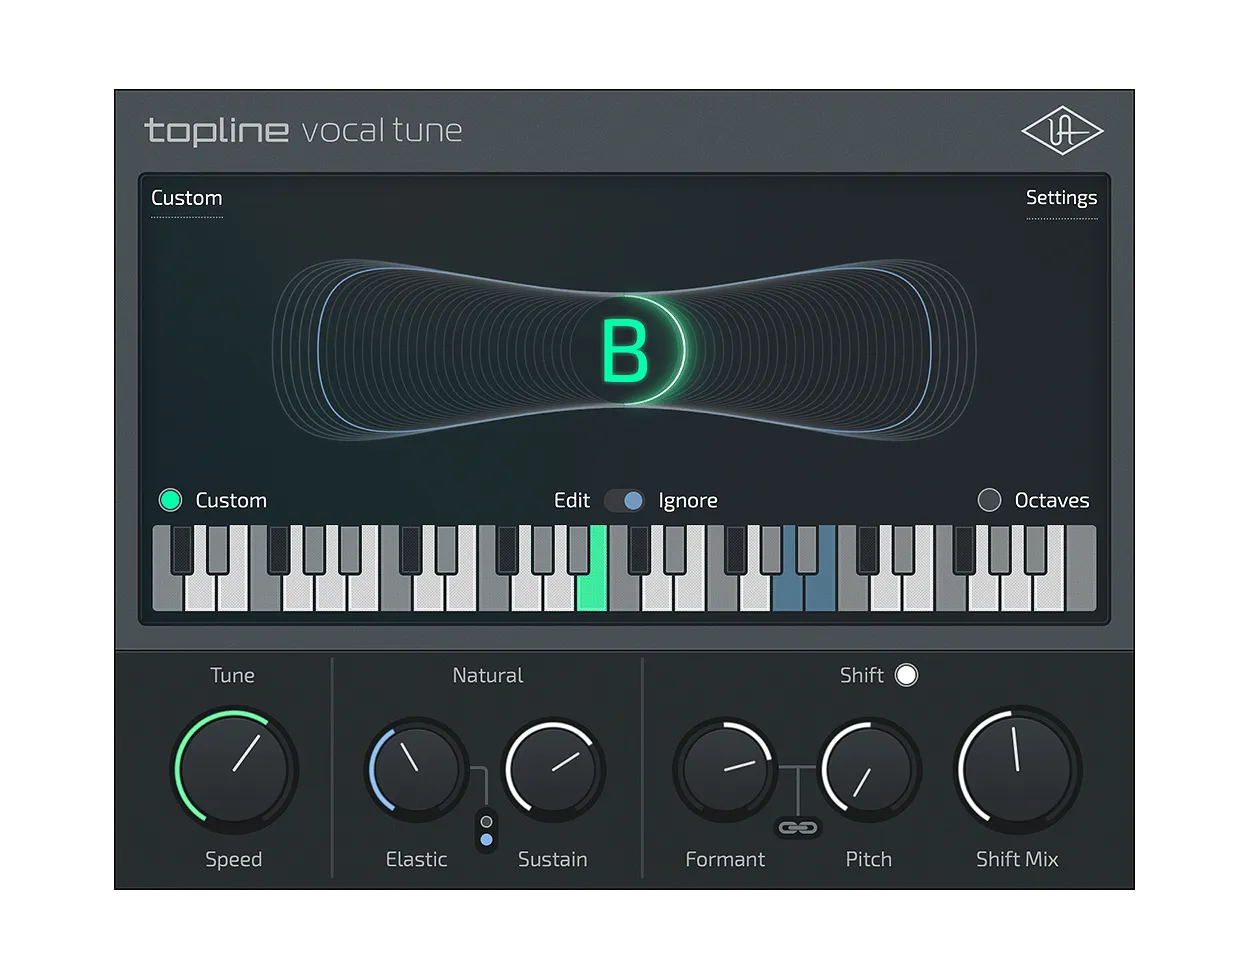
Task: Click the Tune section label
Action: [232, 675]
